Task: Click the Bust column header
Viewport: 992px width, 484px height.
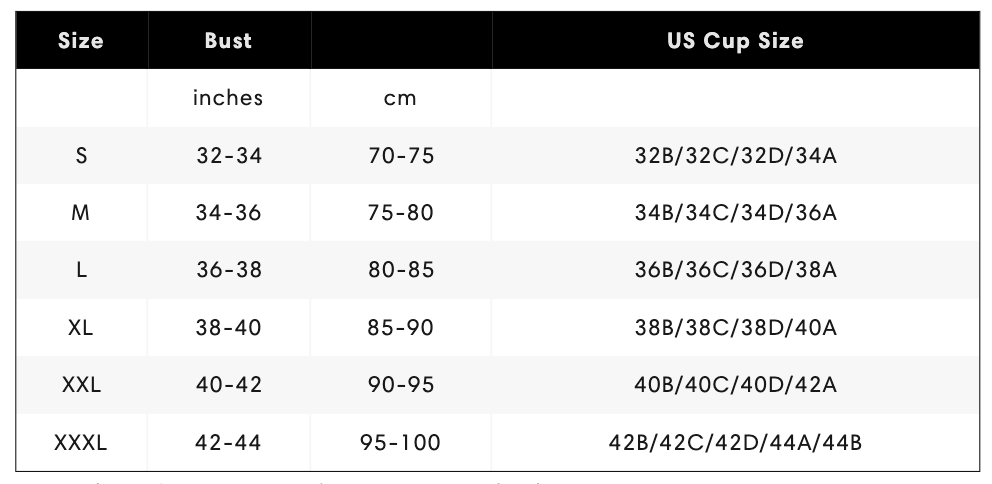Action: click(228, 40)
